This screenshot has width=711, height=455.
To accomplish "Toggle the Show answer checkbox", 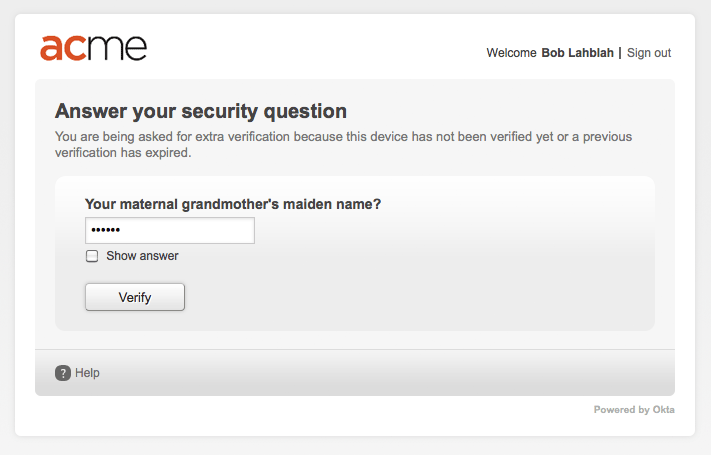I will tap(92, 256).
